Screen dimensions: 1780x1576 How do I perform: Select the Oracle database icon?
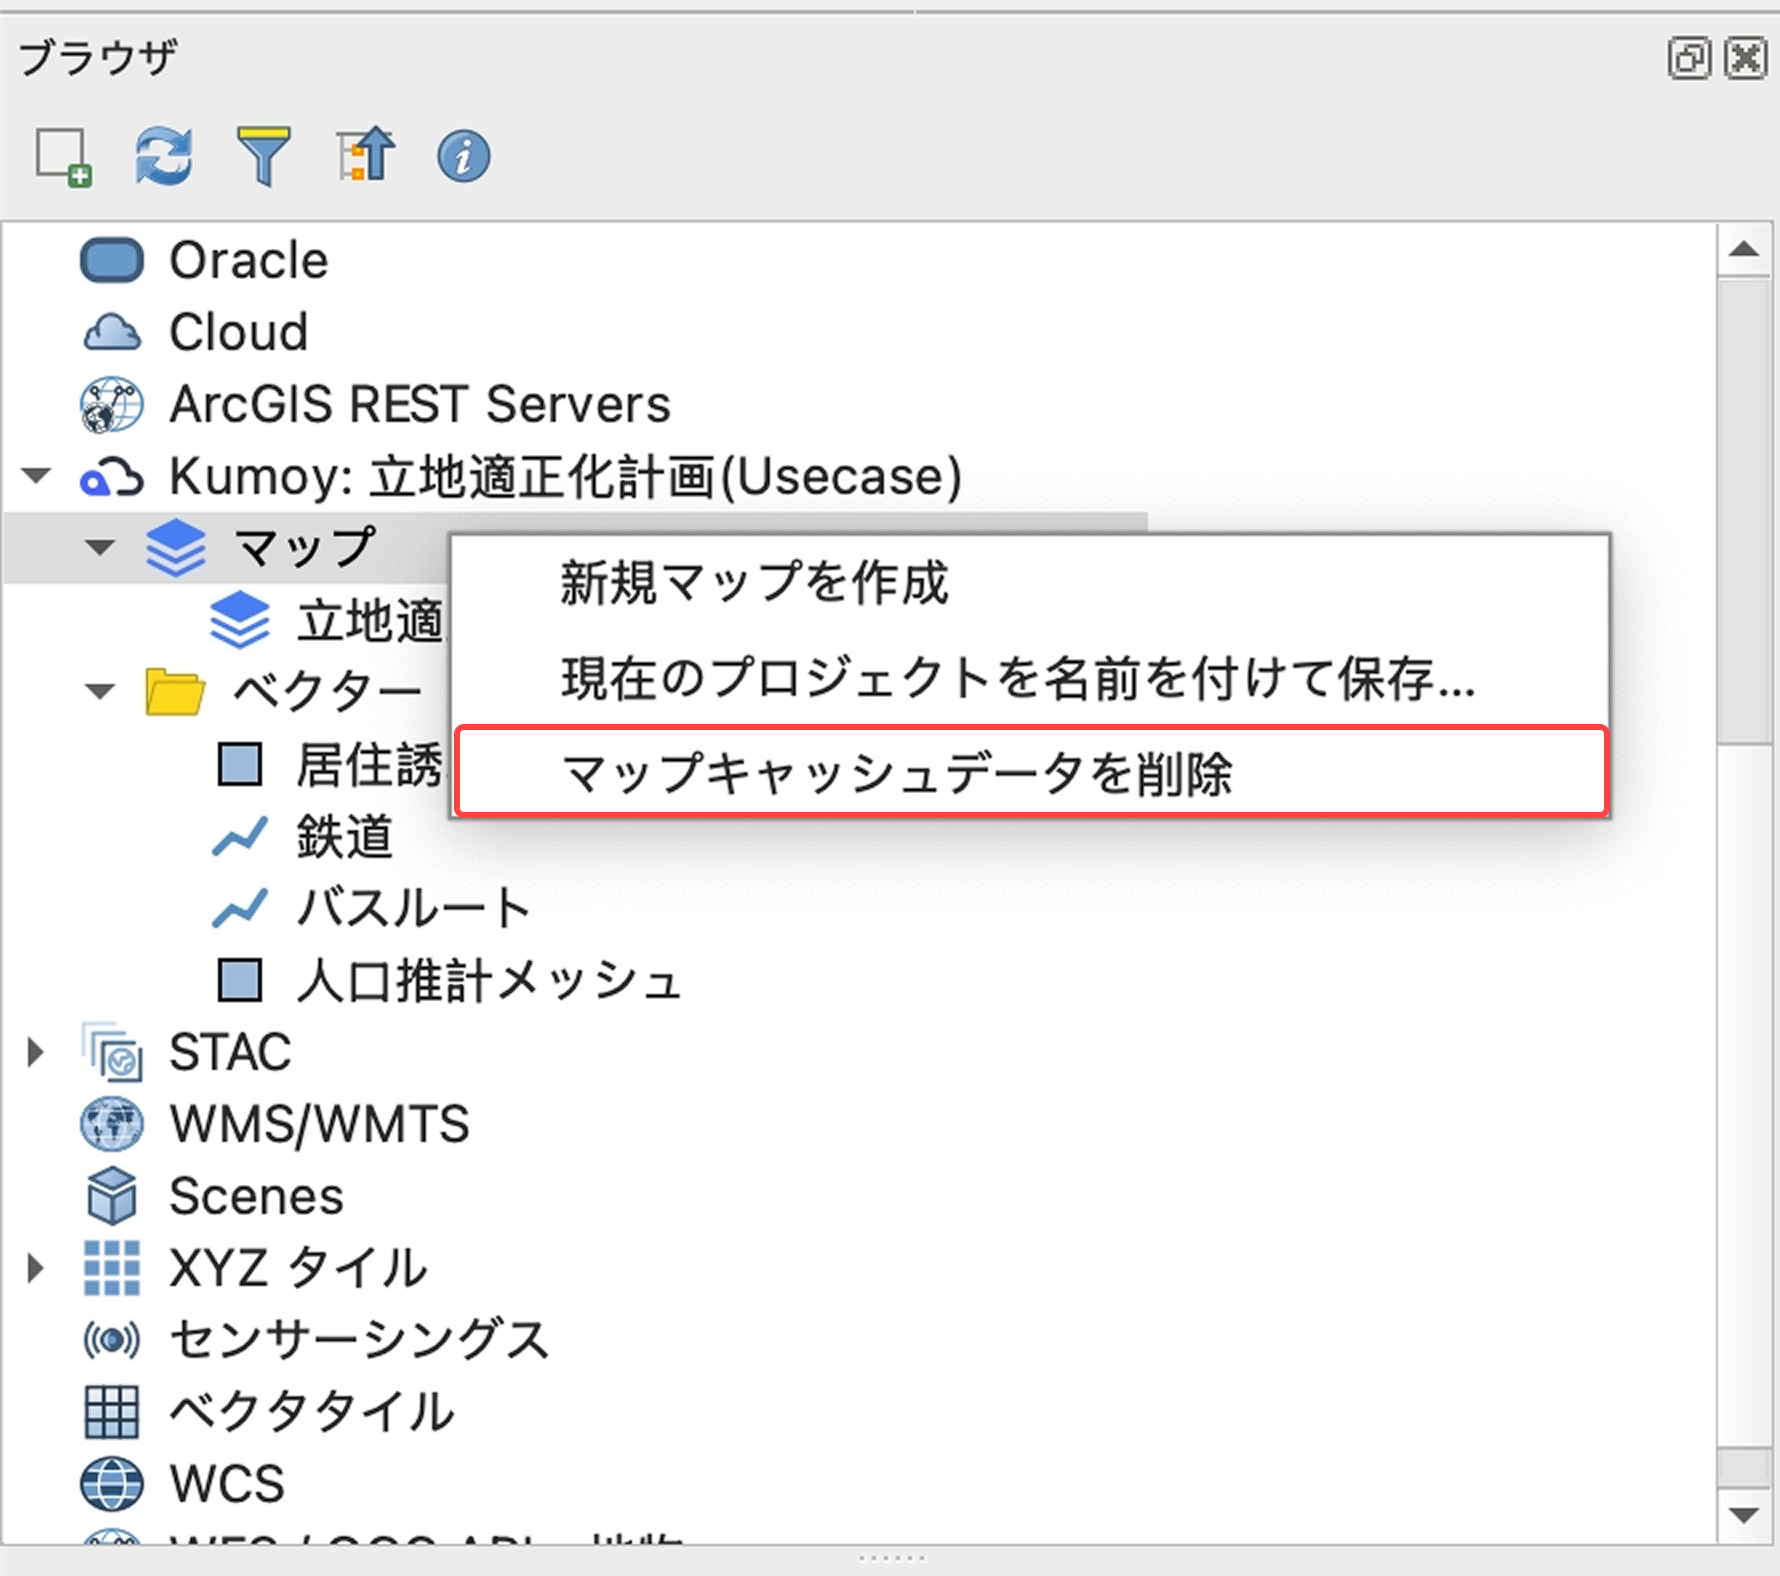click(x=111, y=259)
